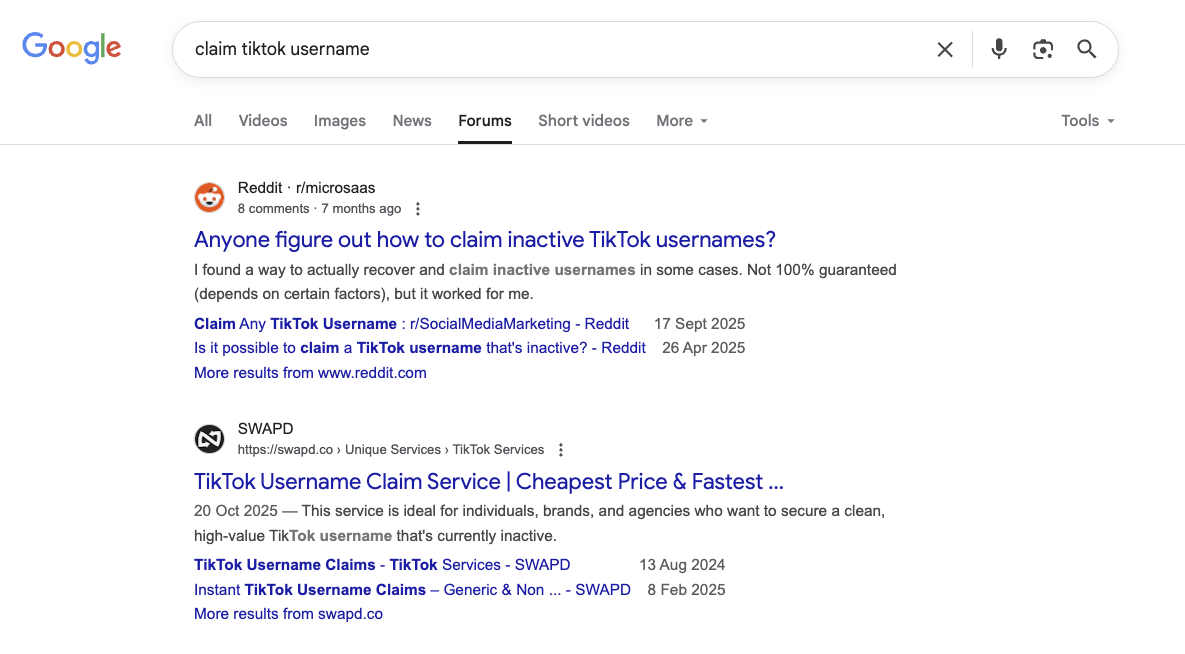Clear the search box text
1185x654 pixels.
click(944, 49)
